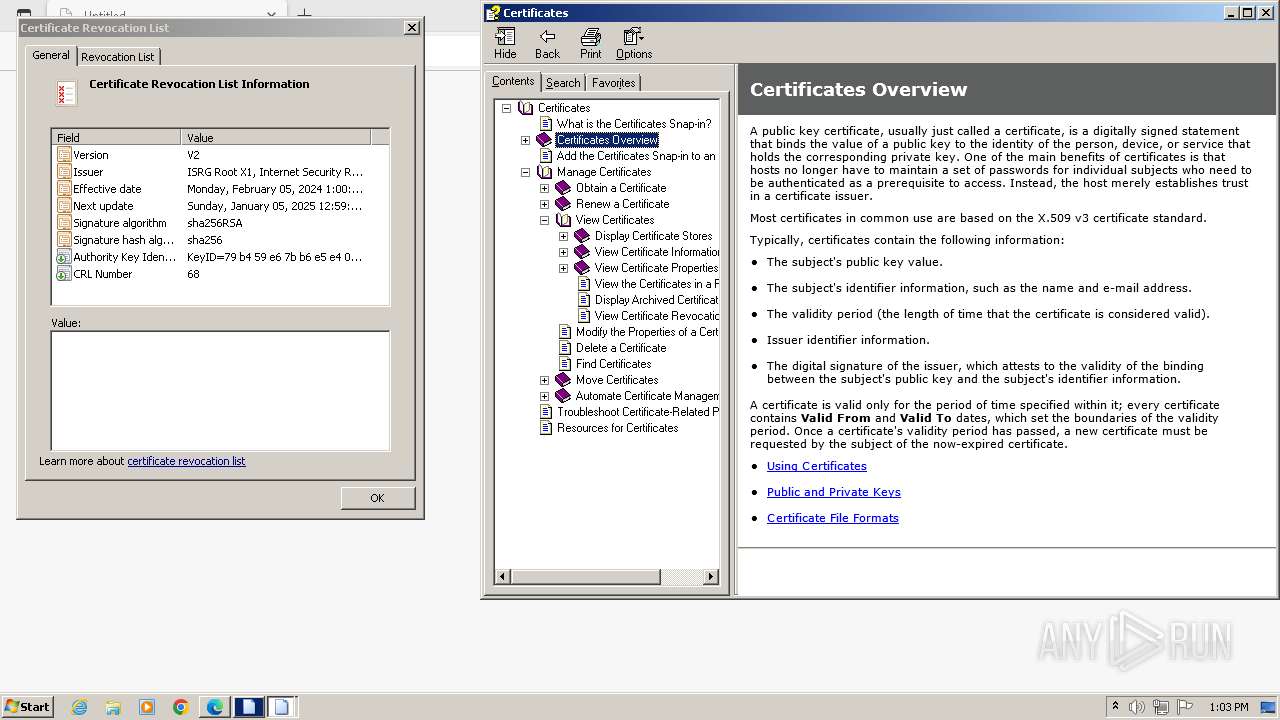Click the book icon for Display Certificate Stores
Viewport: 1280px width, 720px height.
pyautogui.click(x=582, y=236)
